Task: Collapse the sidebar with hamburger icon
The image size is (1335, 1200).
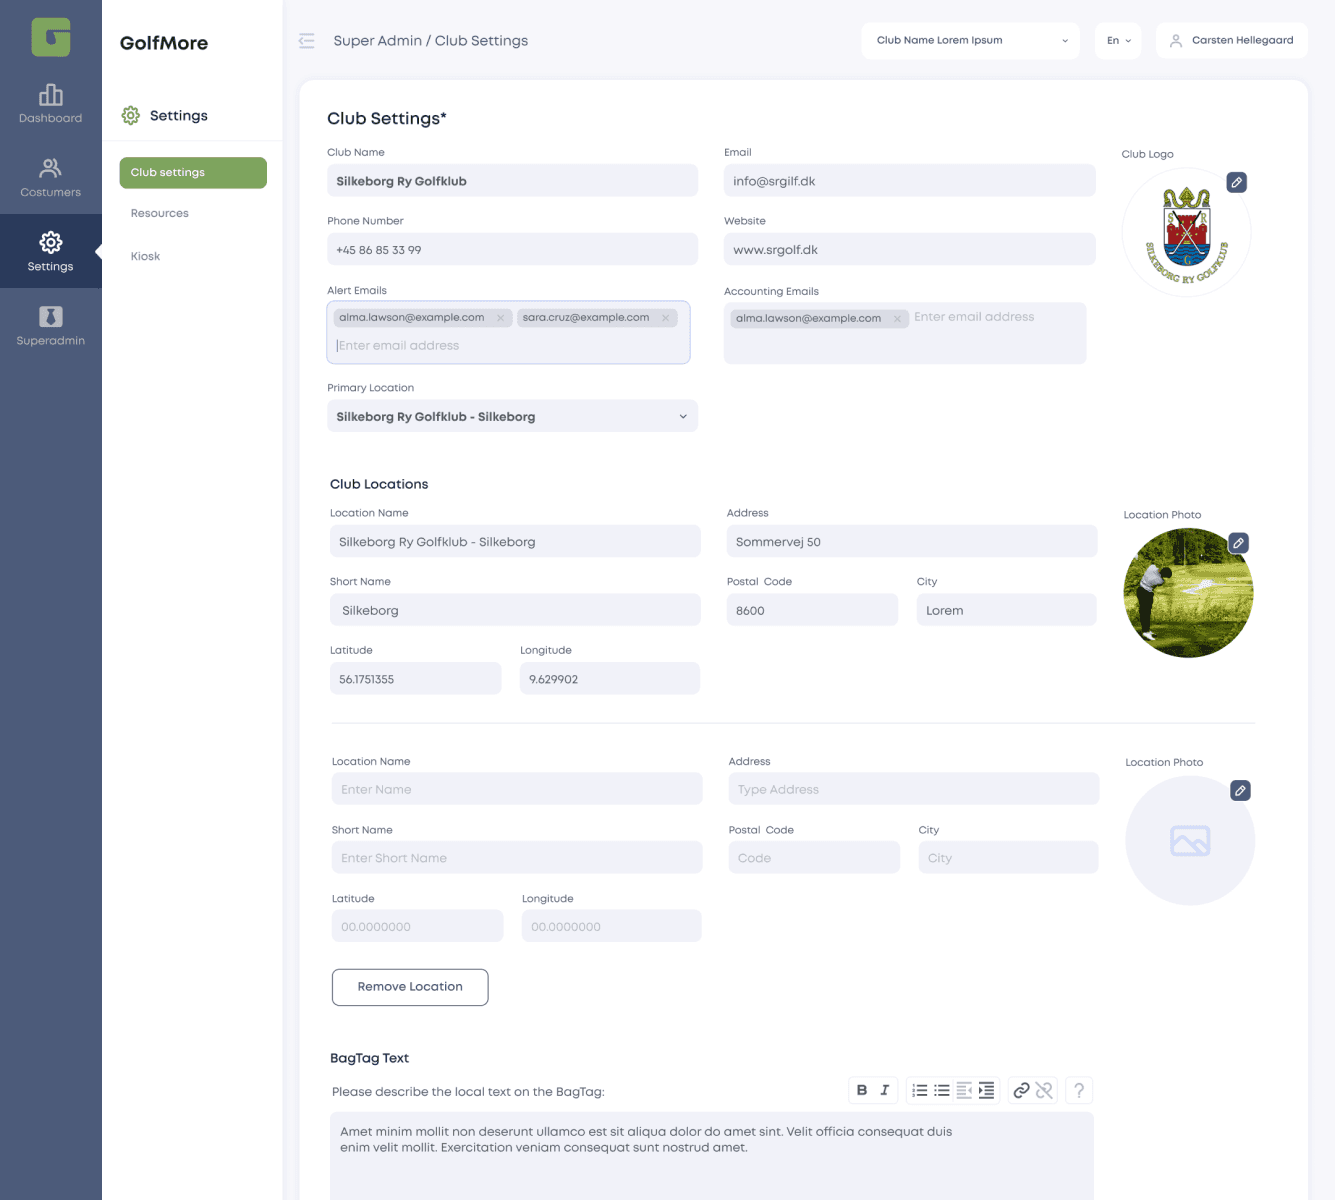Action: [x=306, y=41]
